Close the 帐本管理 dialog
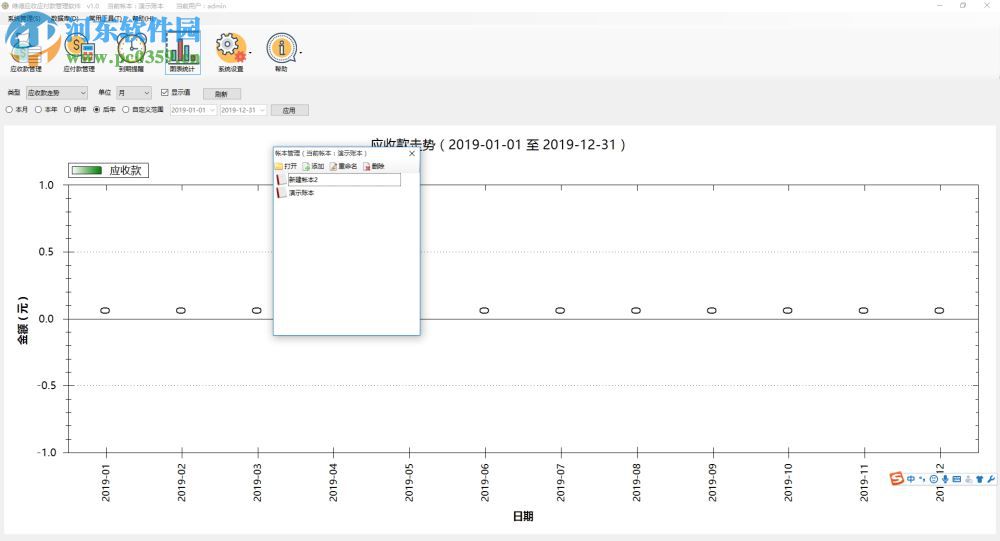Screen dimensions: 1000x541 (412, 153)
